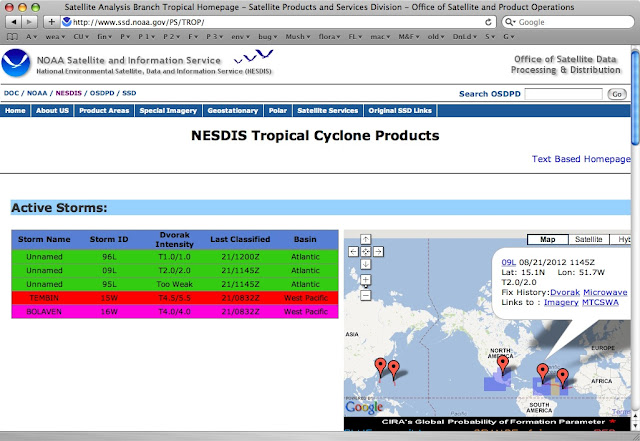
Task: Click the Google logo on the map
Action: [x=364, y=407]
